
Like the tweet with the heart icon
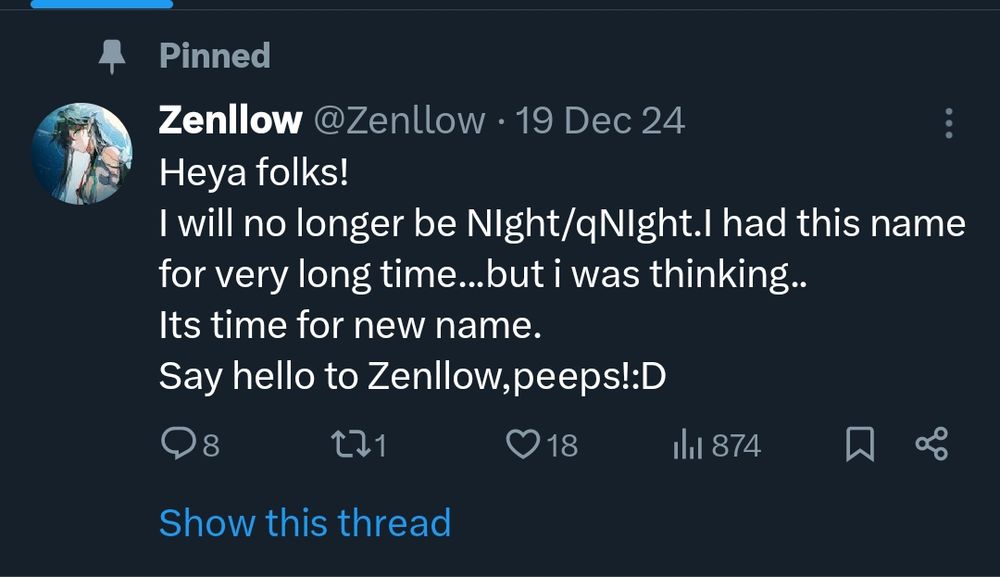tap(522, 443)
